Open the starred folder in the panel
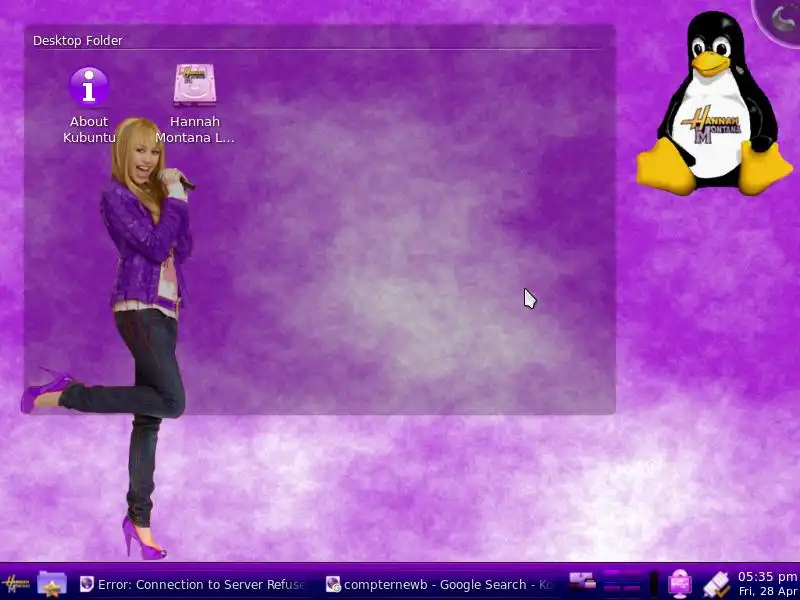 click(52, 584)
